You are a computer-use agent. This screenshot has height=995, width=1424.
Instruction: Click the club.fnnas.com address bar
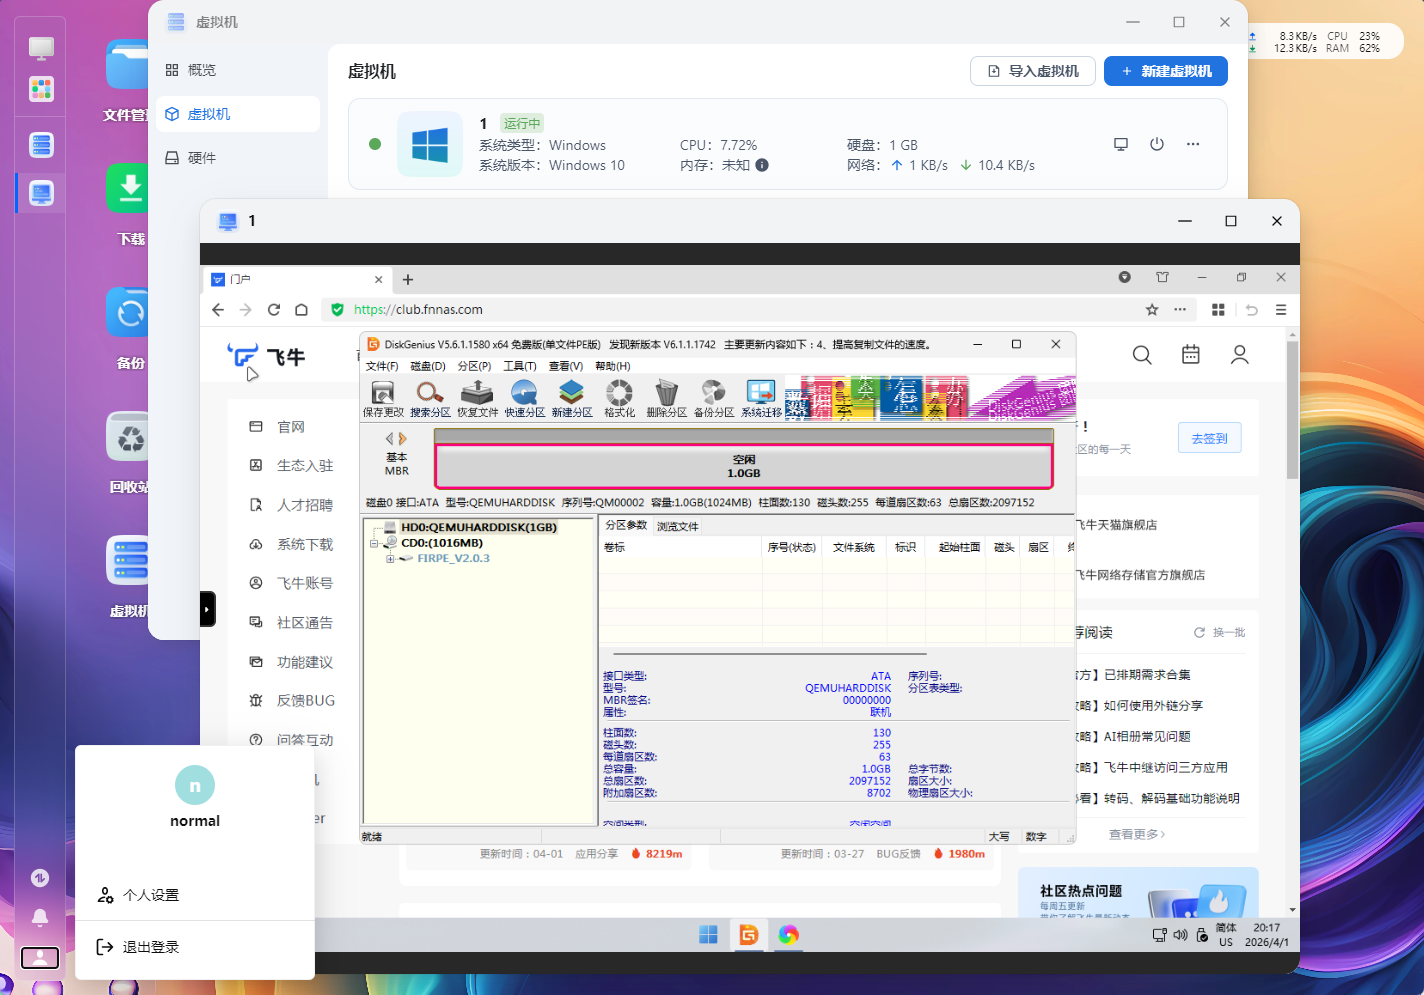click(700, 310)
